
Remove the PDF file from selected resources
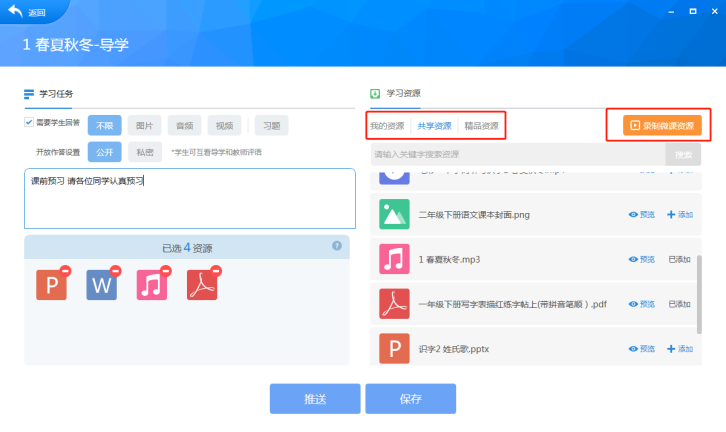pyautogui.click(x=216, y=271)
